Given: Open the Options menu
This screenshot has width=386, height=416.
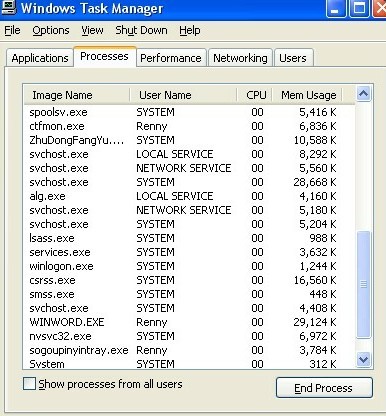Looking at the screenshot, I should (51, 30).
